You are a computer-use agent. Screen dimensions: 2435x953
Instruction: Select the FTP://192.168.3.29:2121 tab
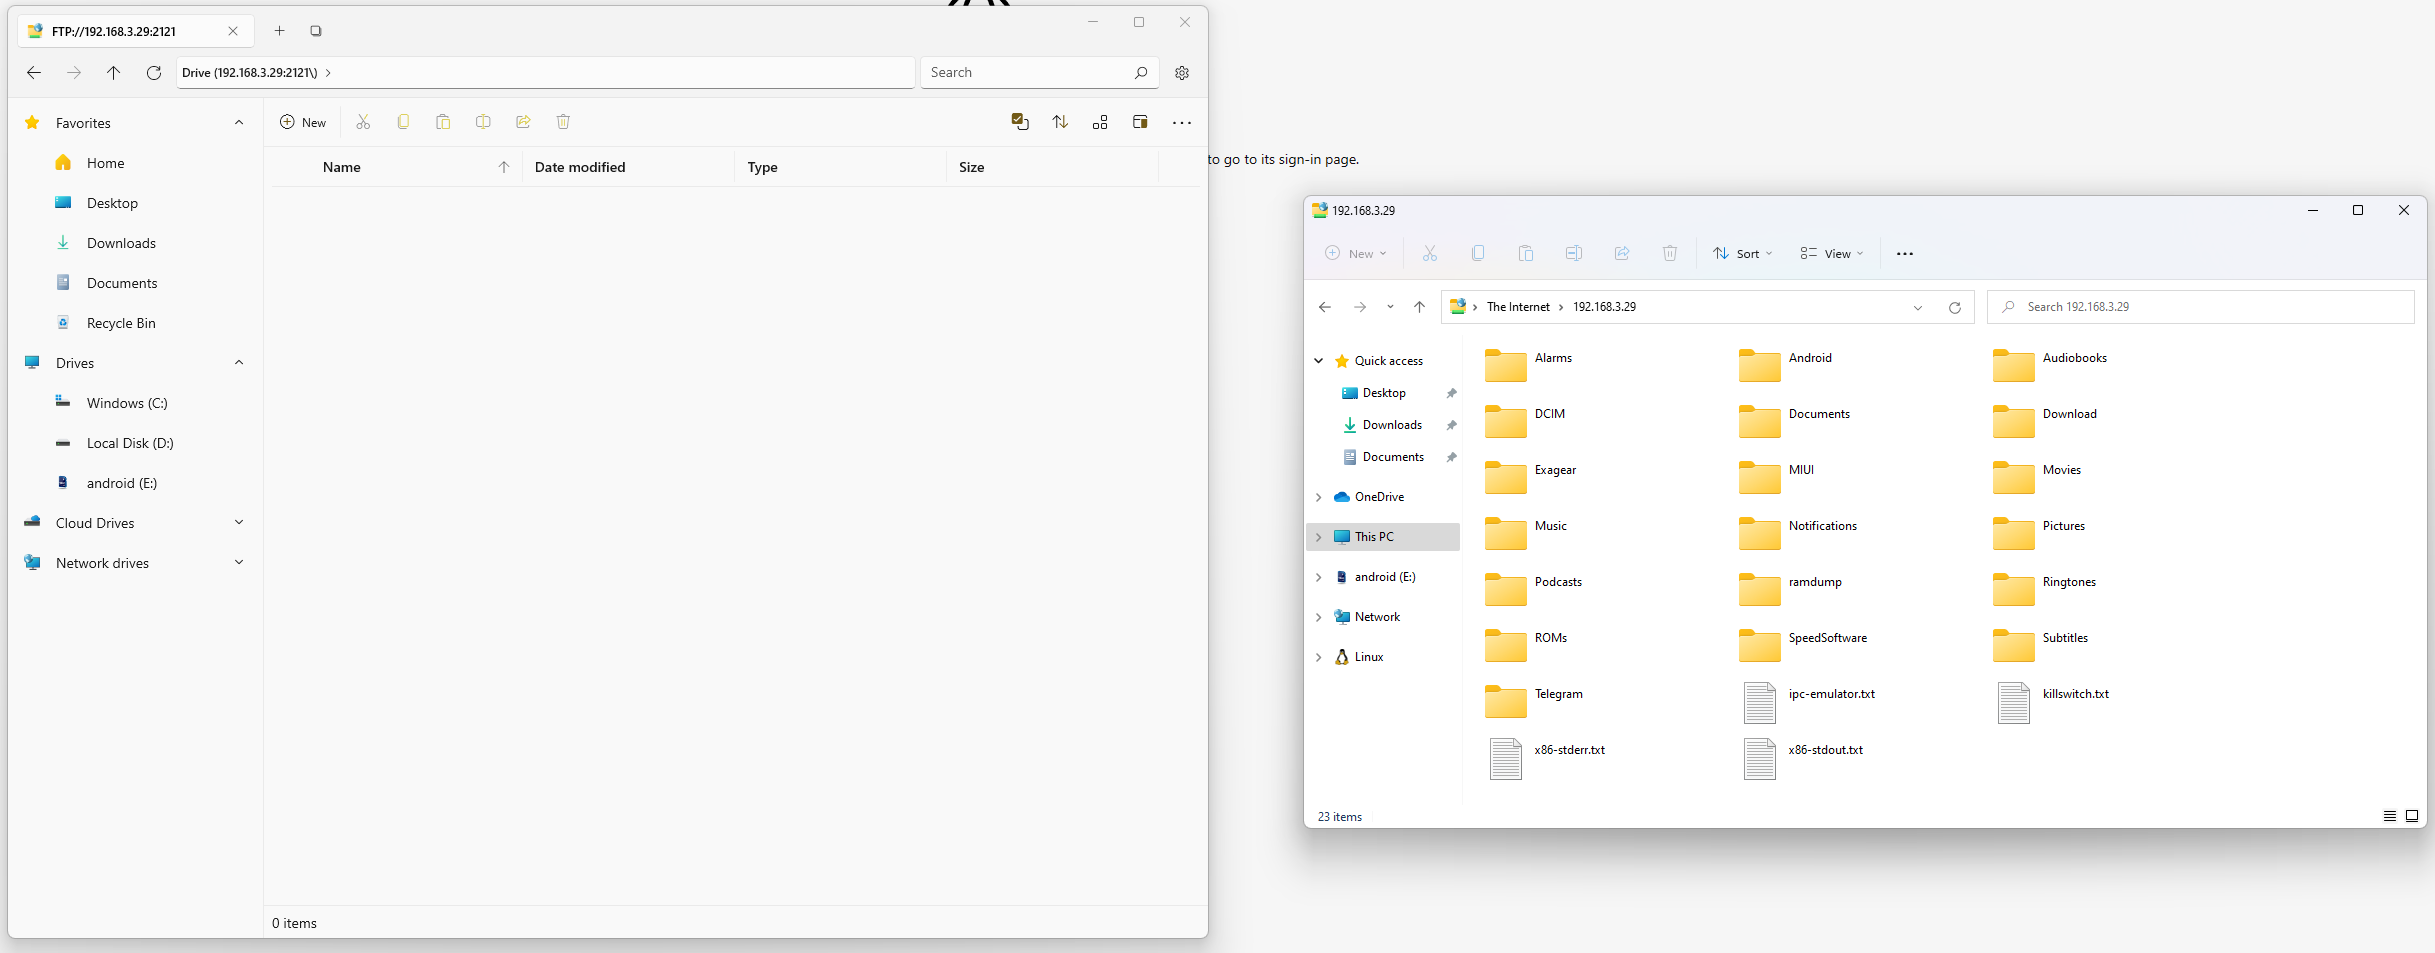coord(135,31)
